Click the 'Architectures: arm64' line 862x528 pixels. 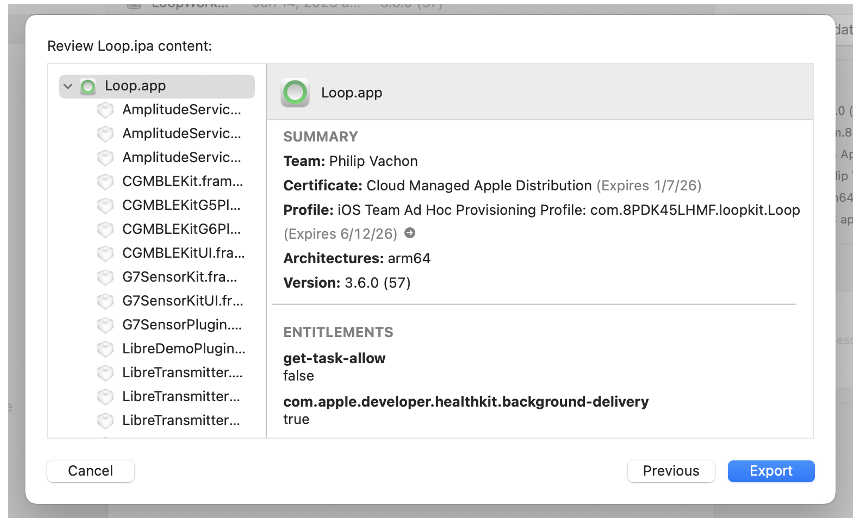pos(357,258)
